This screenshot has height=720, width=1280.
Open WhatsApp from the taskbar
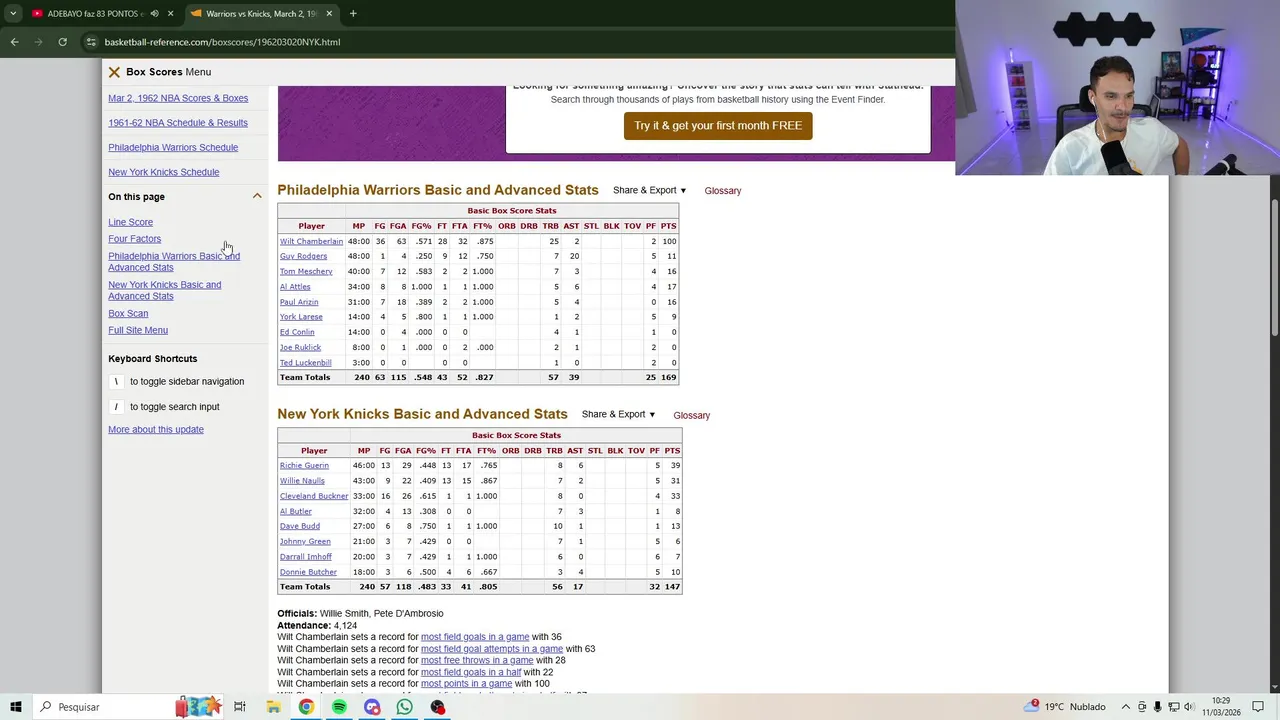tap(405, 707)
